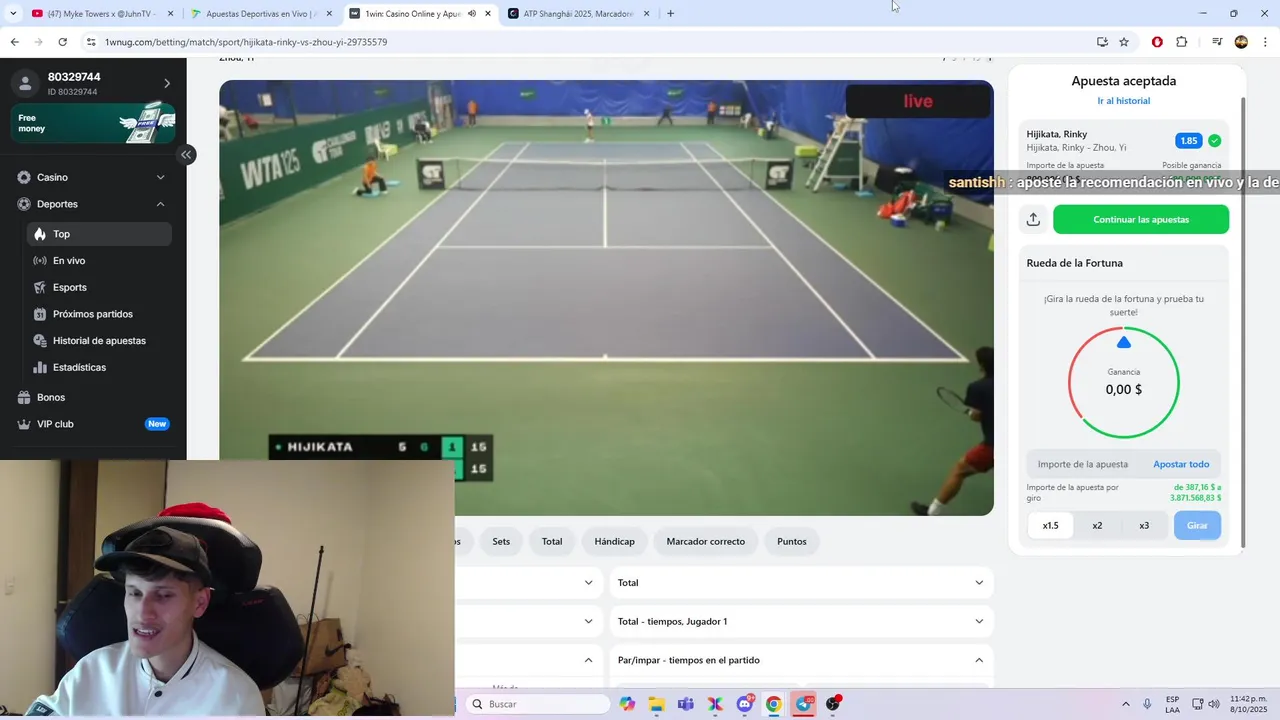Expand the Total market row
This screenshot has width=1280, height=720.
pyautogui.click(x=802, y=583)
